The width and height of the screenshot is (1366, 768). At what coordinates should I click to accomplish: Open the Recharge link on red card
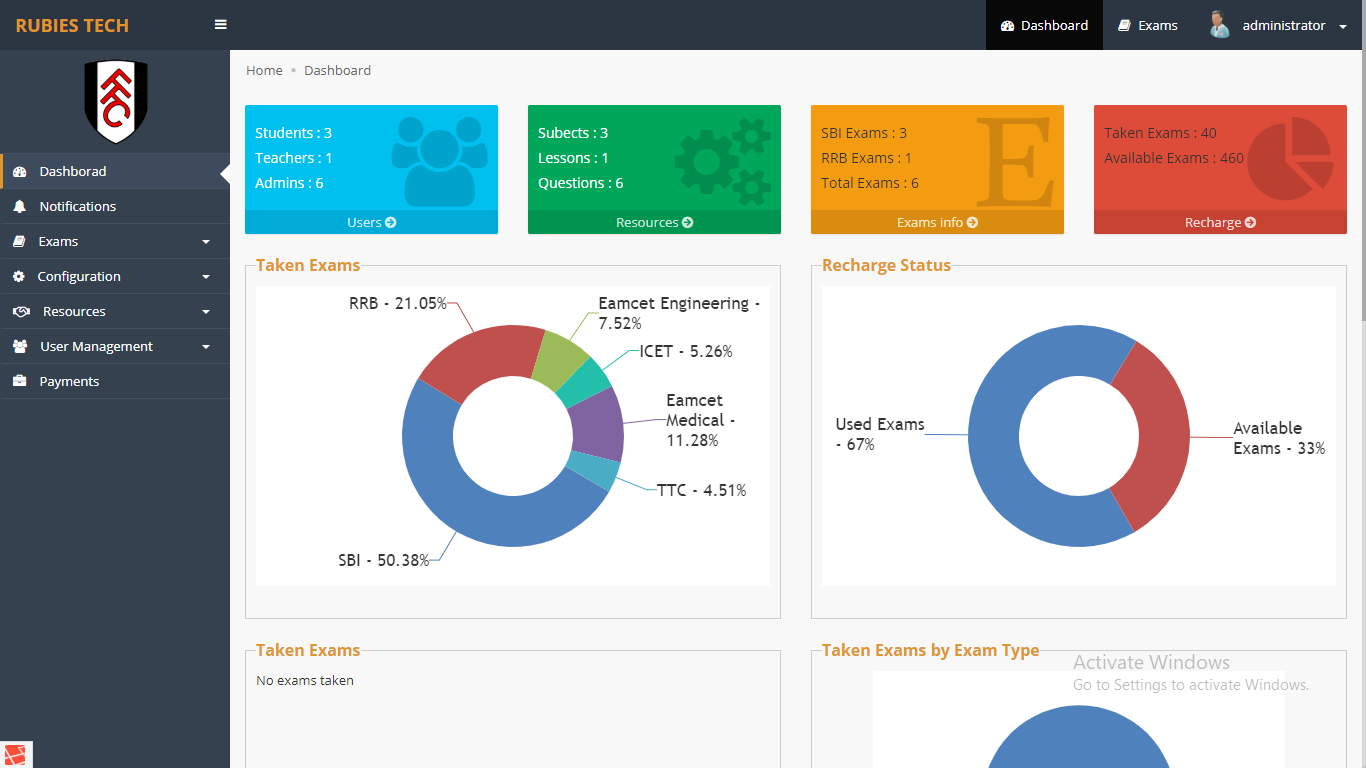tap(1220, 222)
